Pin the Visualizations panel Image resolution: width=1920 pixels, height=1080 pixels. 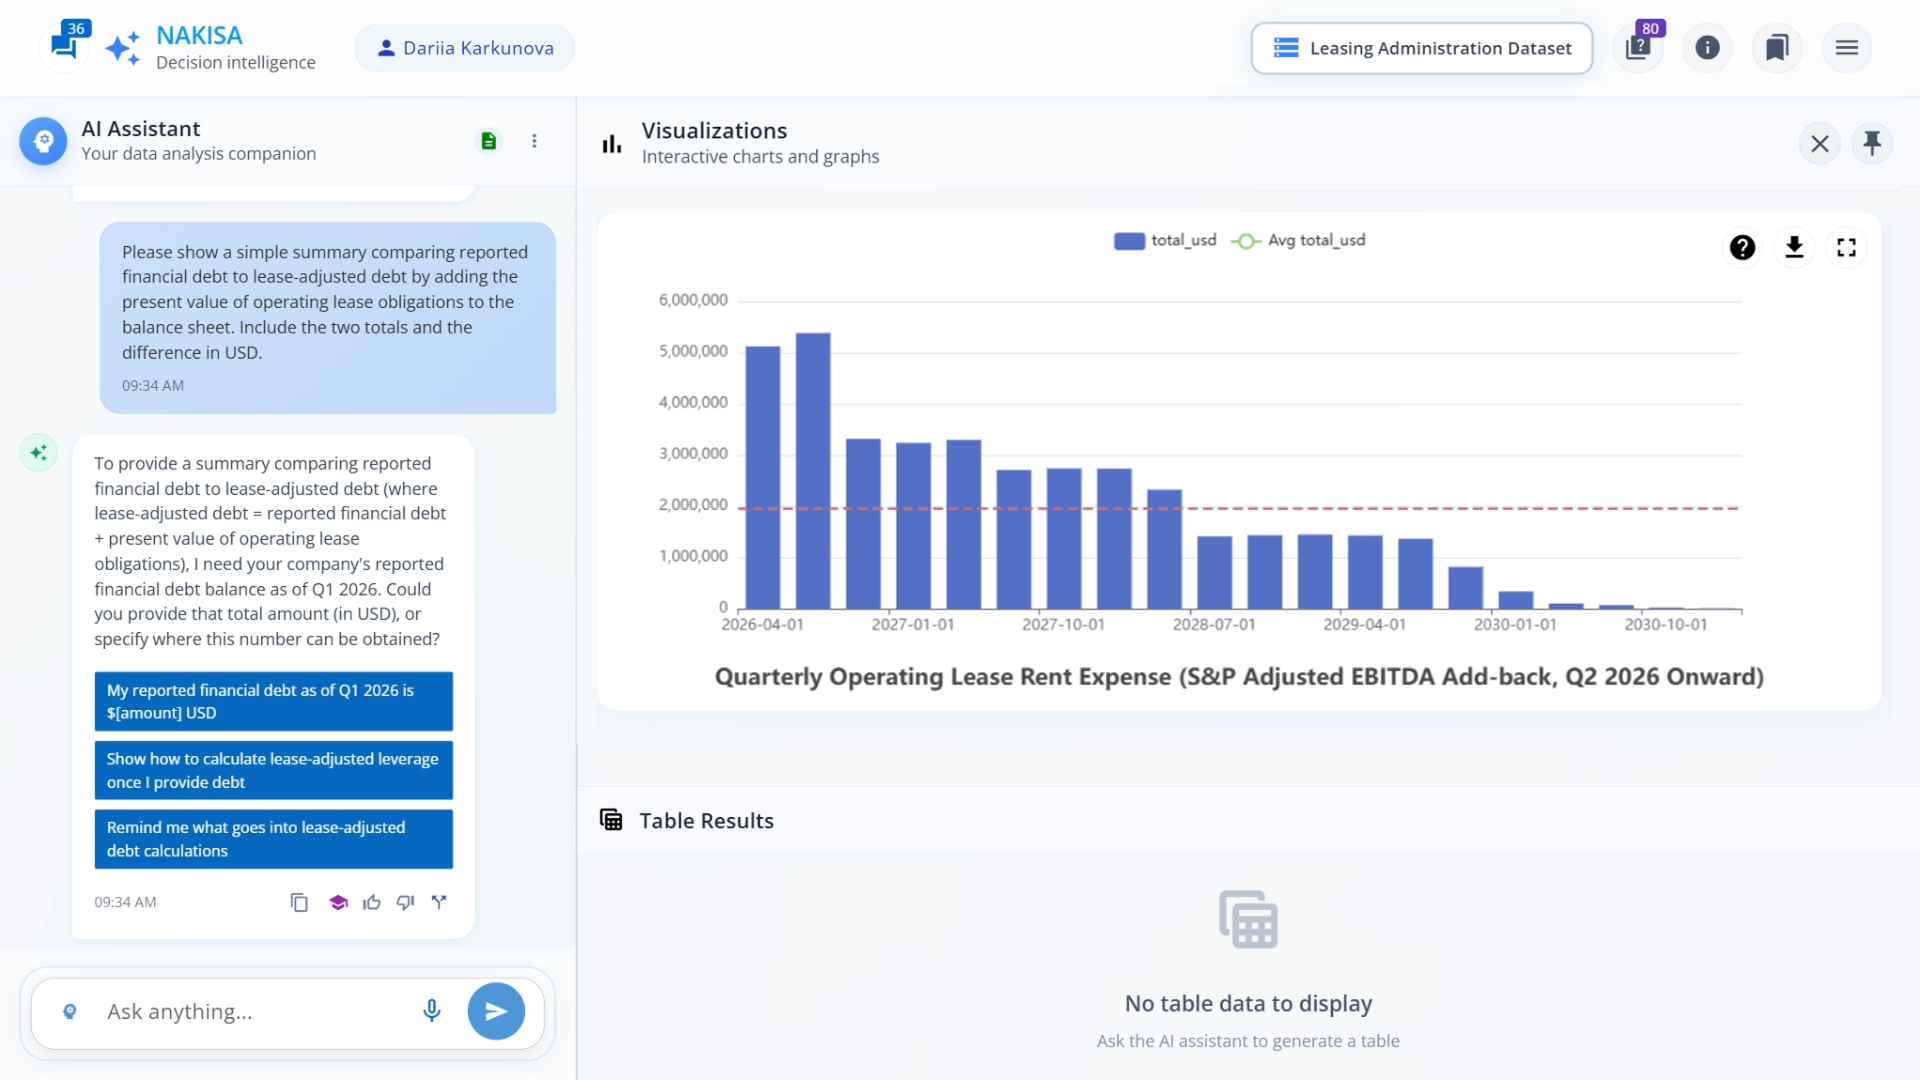[x=1872, y=143]
